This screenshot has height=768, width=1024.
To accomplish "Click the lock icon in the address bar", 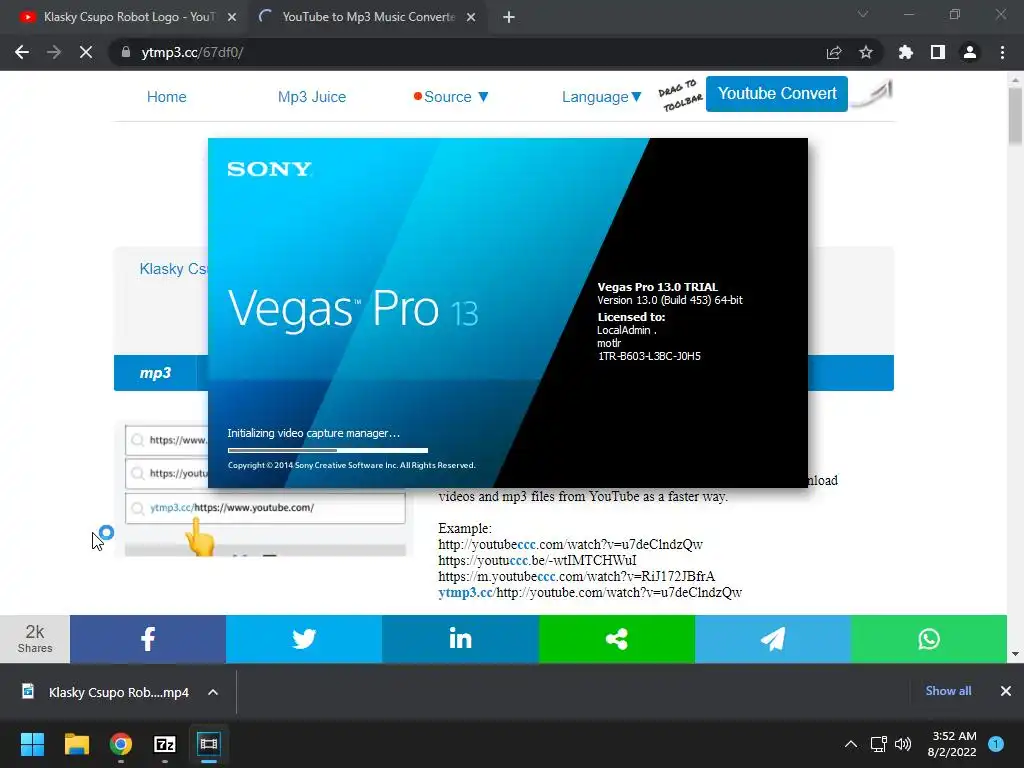I will click(x=125, y=52).
